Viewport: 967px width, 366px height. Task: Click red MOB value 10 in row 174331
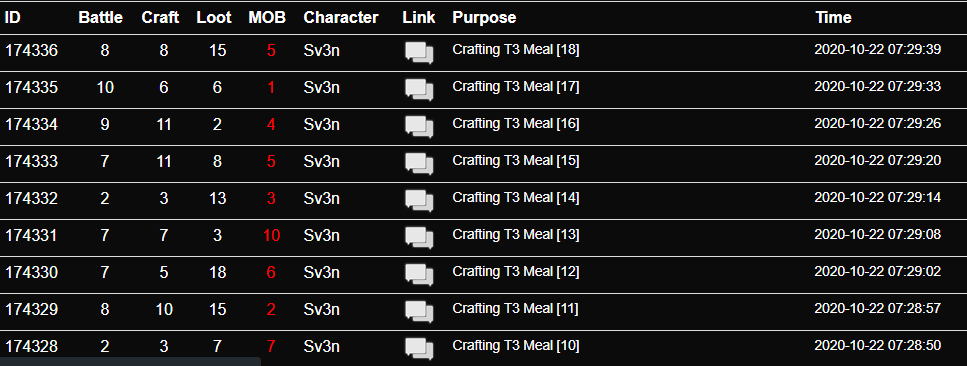point(271,235)
